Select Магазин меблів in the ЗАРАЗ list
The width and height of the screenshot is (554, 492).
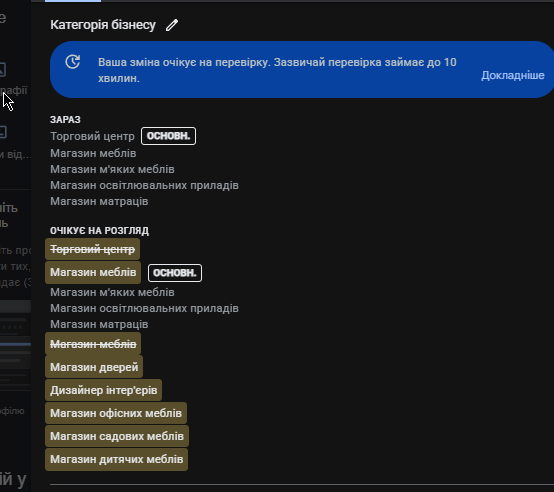[93, 153]
